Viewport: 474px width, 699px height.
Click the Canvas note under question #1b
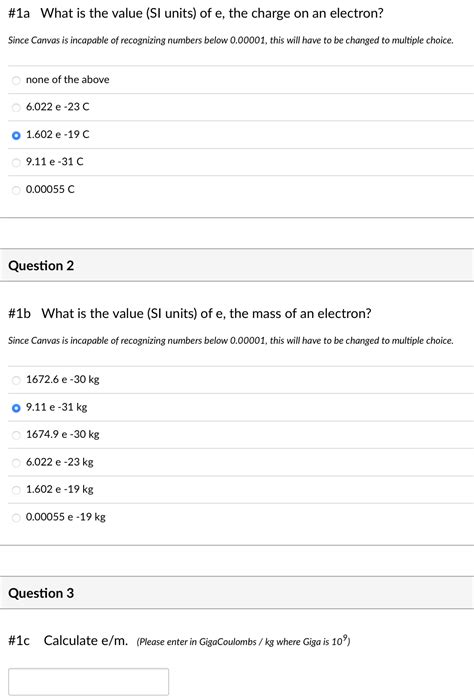coord(231,341)
